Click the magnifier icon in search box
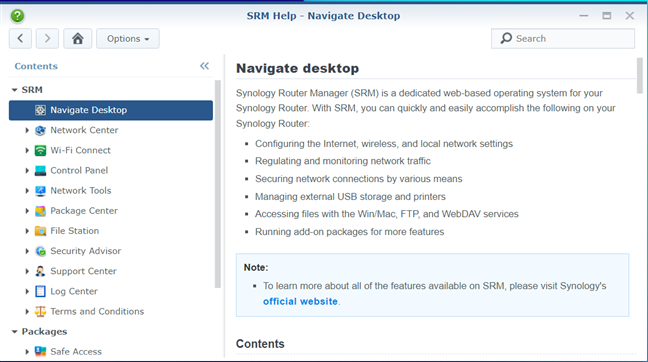This screenshot has width=648, height=362. click(506, 38)
